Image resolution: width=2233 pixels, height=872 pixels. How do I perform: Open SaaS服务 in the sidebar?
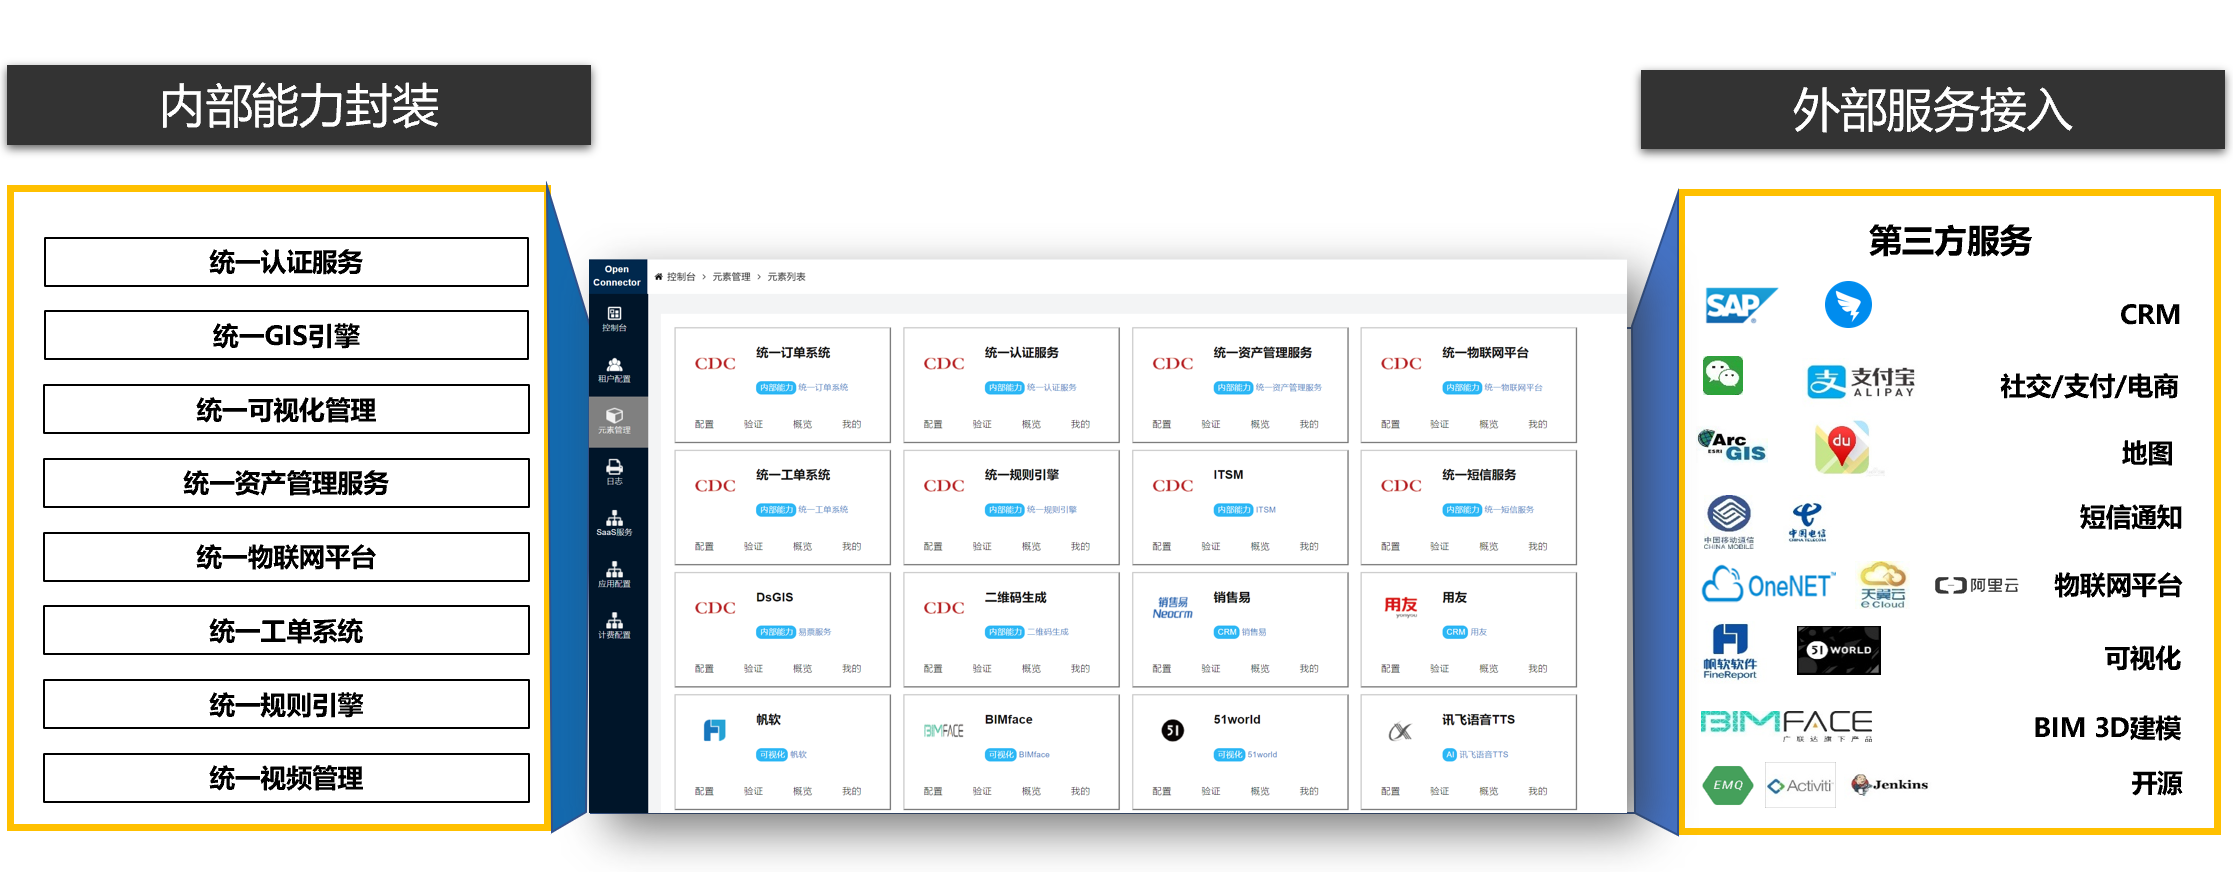pos(614,523)
